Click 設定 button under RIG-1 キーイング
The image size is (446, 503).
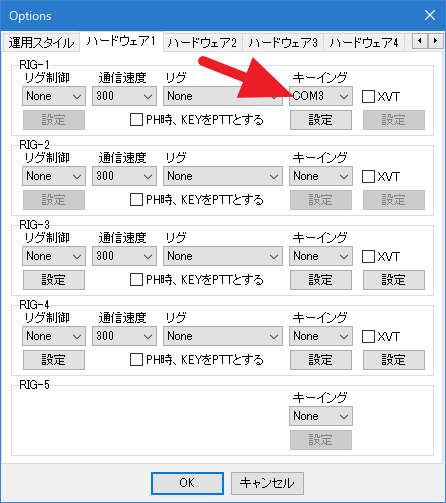(321, 120)
